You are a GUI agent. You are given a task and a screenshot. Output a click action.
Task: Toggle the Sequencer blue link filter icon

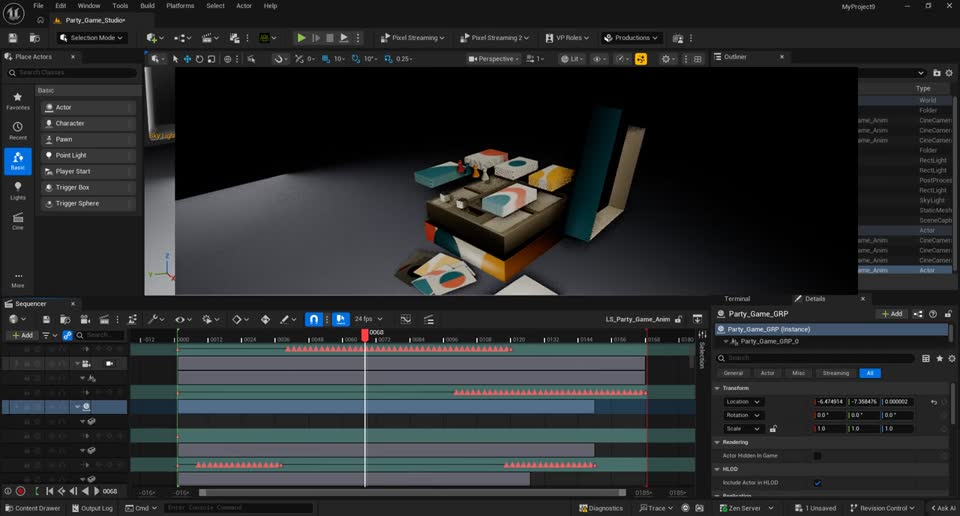[x=67, y=335]
